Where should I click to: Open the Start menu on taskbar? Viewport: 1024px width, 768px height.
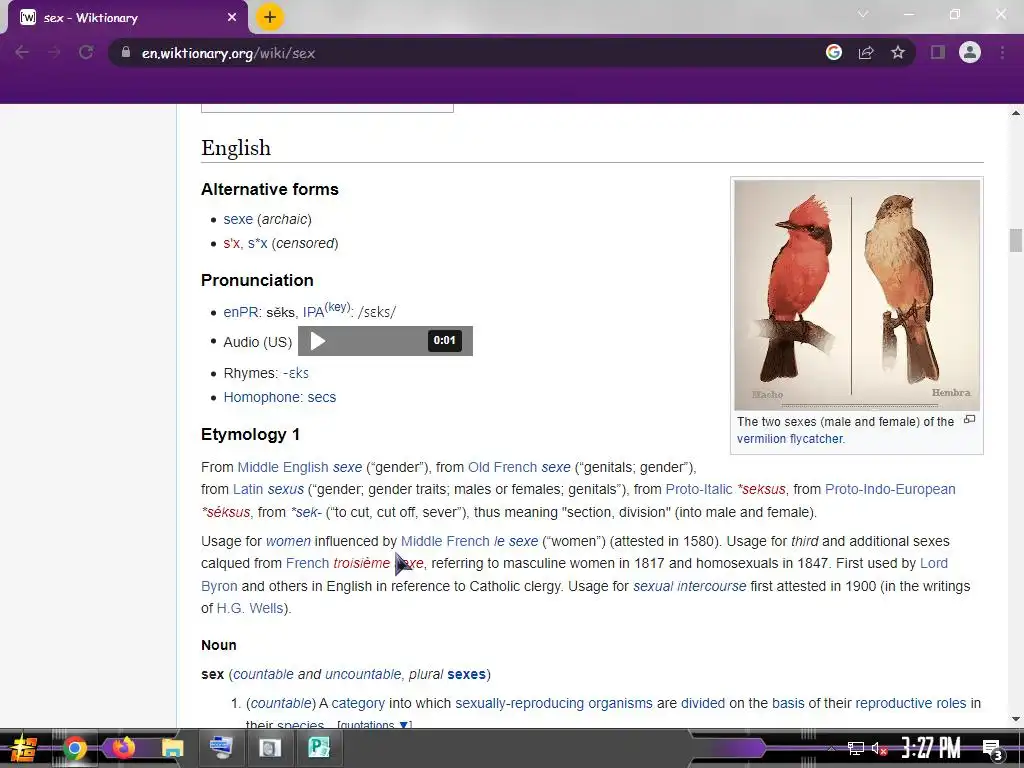click(x=24, y=748)
